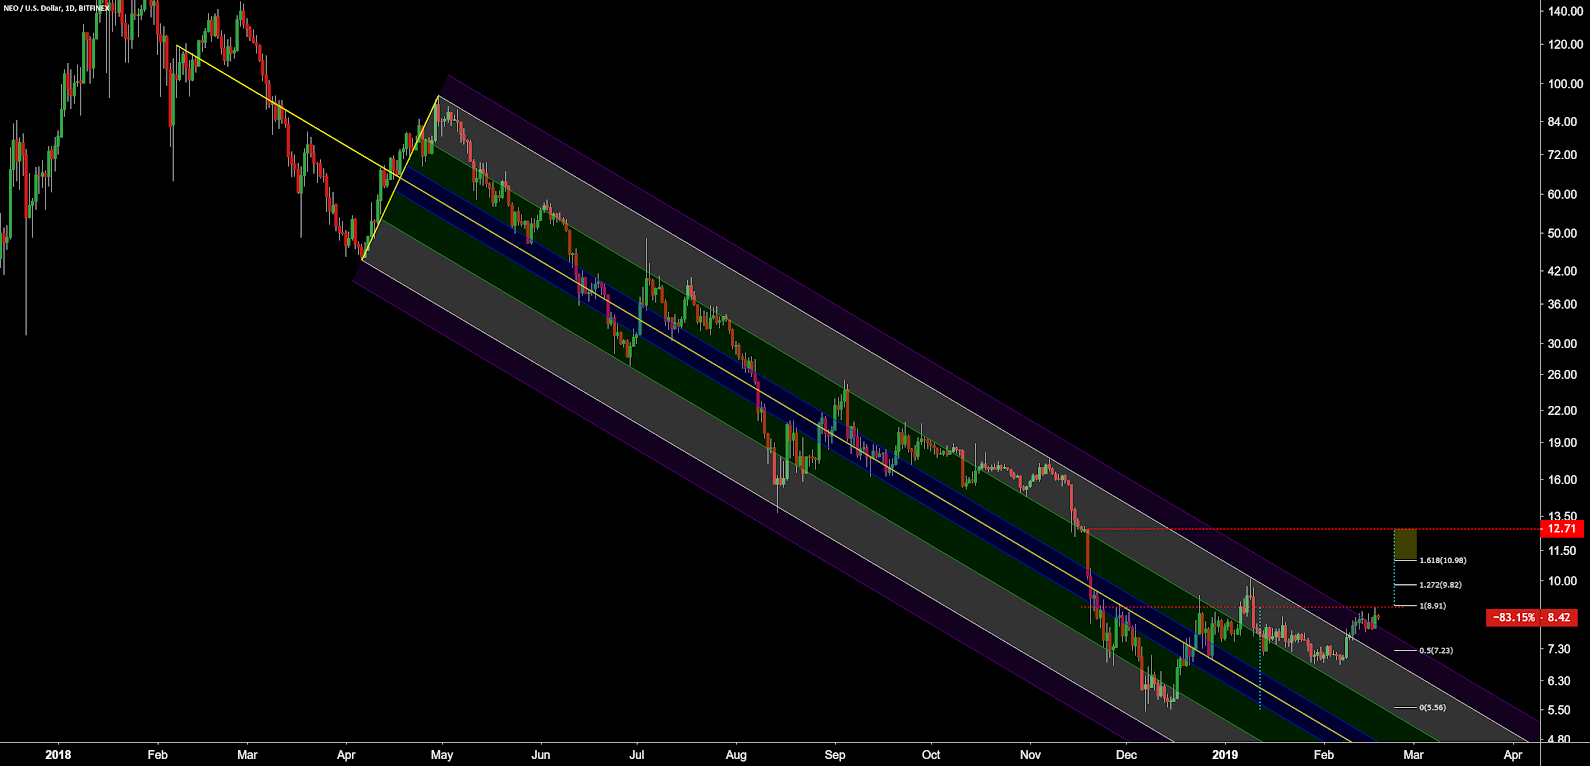Select the 26.00 price axis label
Image resolution: width=1590 pixels, height=766 pixels.
(1564, 375)
